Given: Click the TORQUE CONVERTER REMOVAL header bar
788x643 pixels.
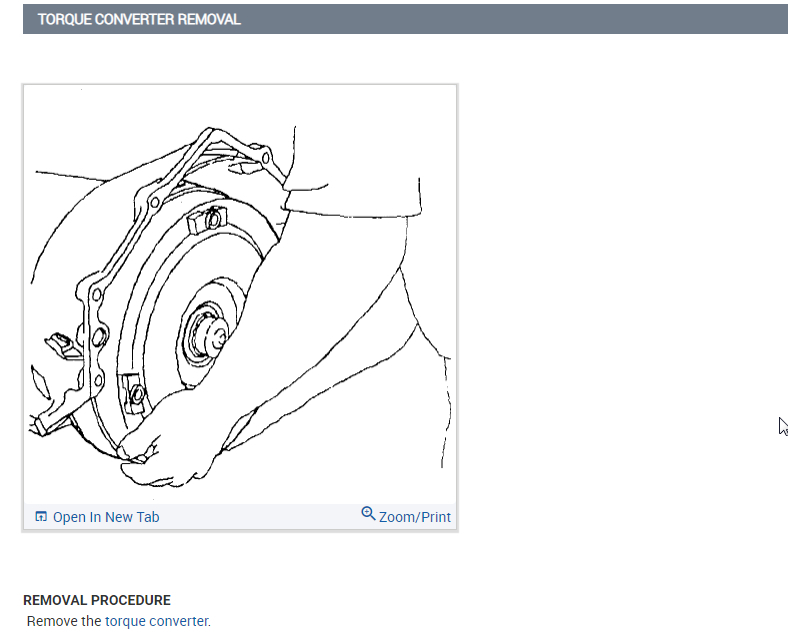Looking at the screenshot, I should 405,19.
